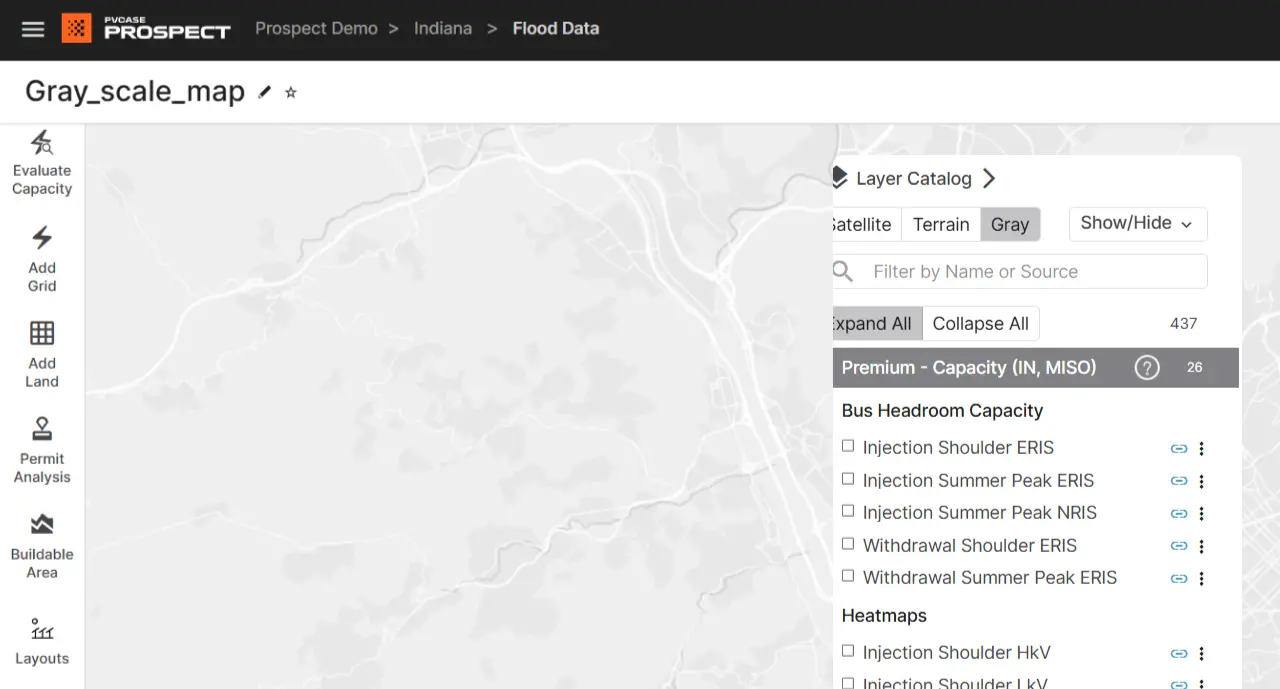1280x689 pixels.
Task: Enable the Injection Shoulder ERIS layer
Action: pyautogui.click(x=848, y=446)
